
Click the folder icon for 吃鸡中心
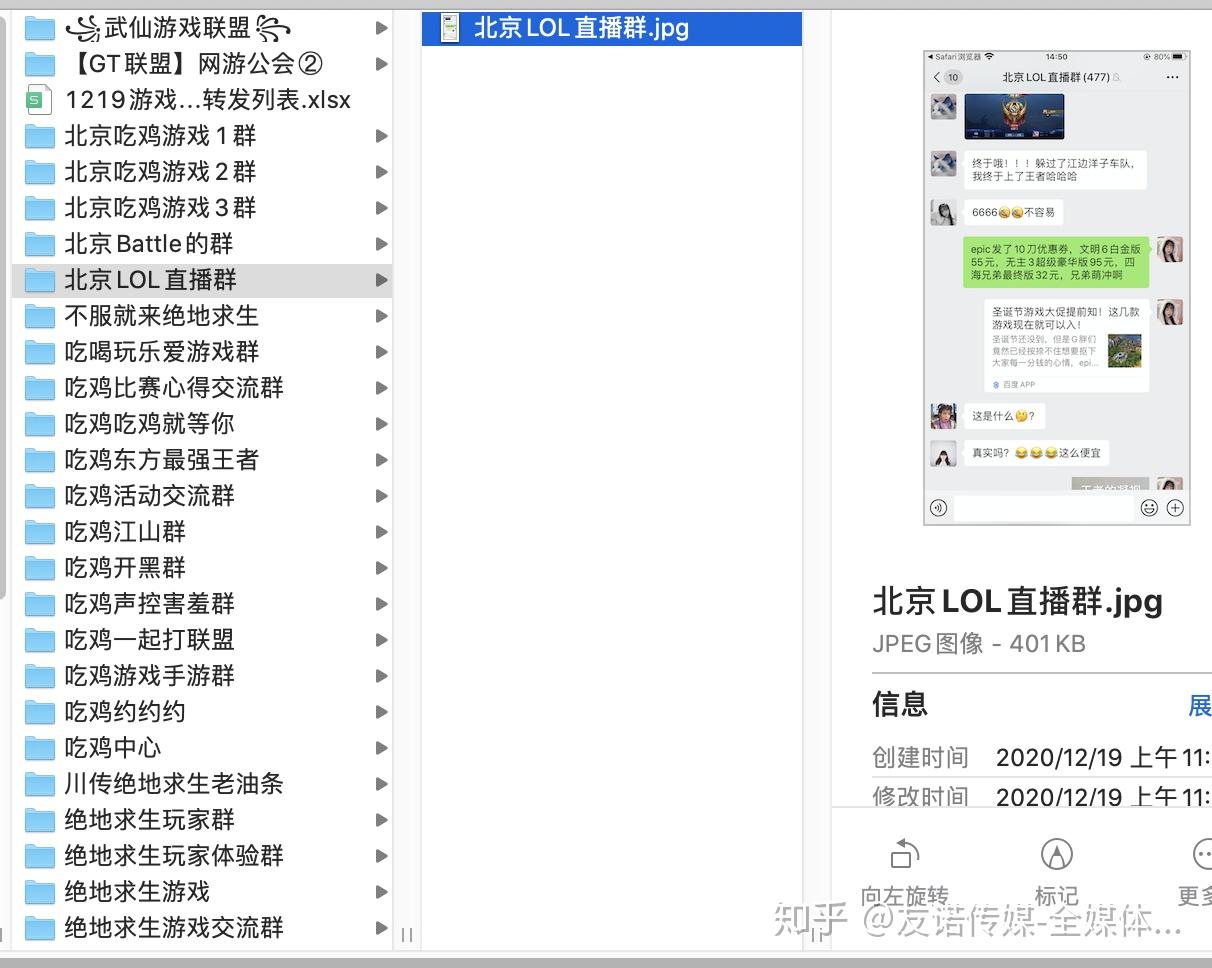click(39, 748)
